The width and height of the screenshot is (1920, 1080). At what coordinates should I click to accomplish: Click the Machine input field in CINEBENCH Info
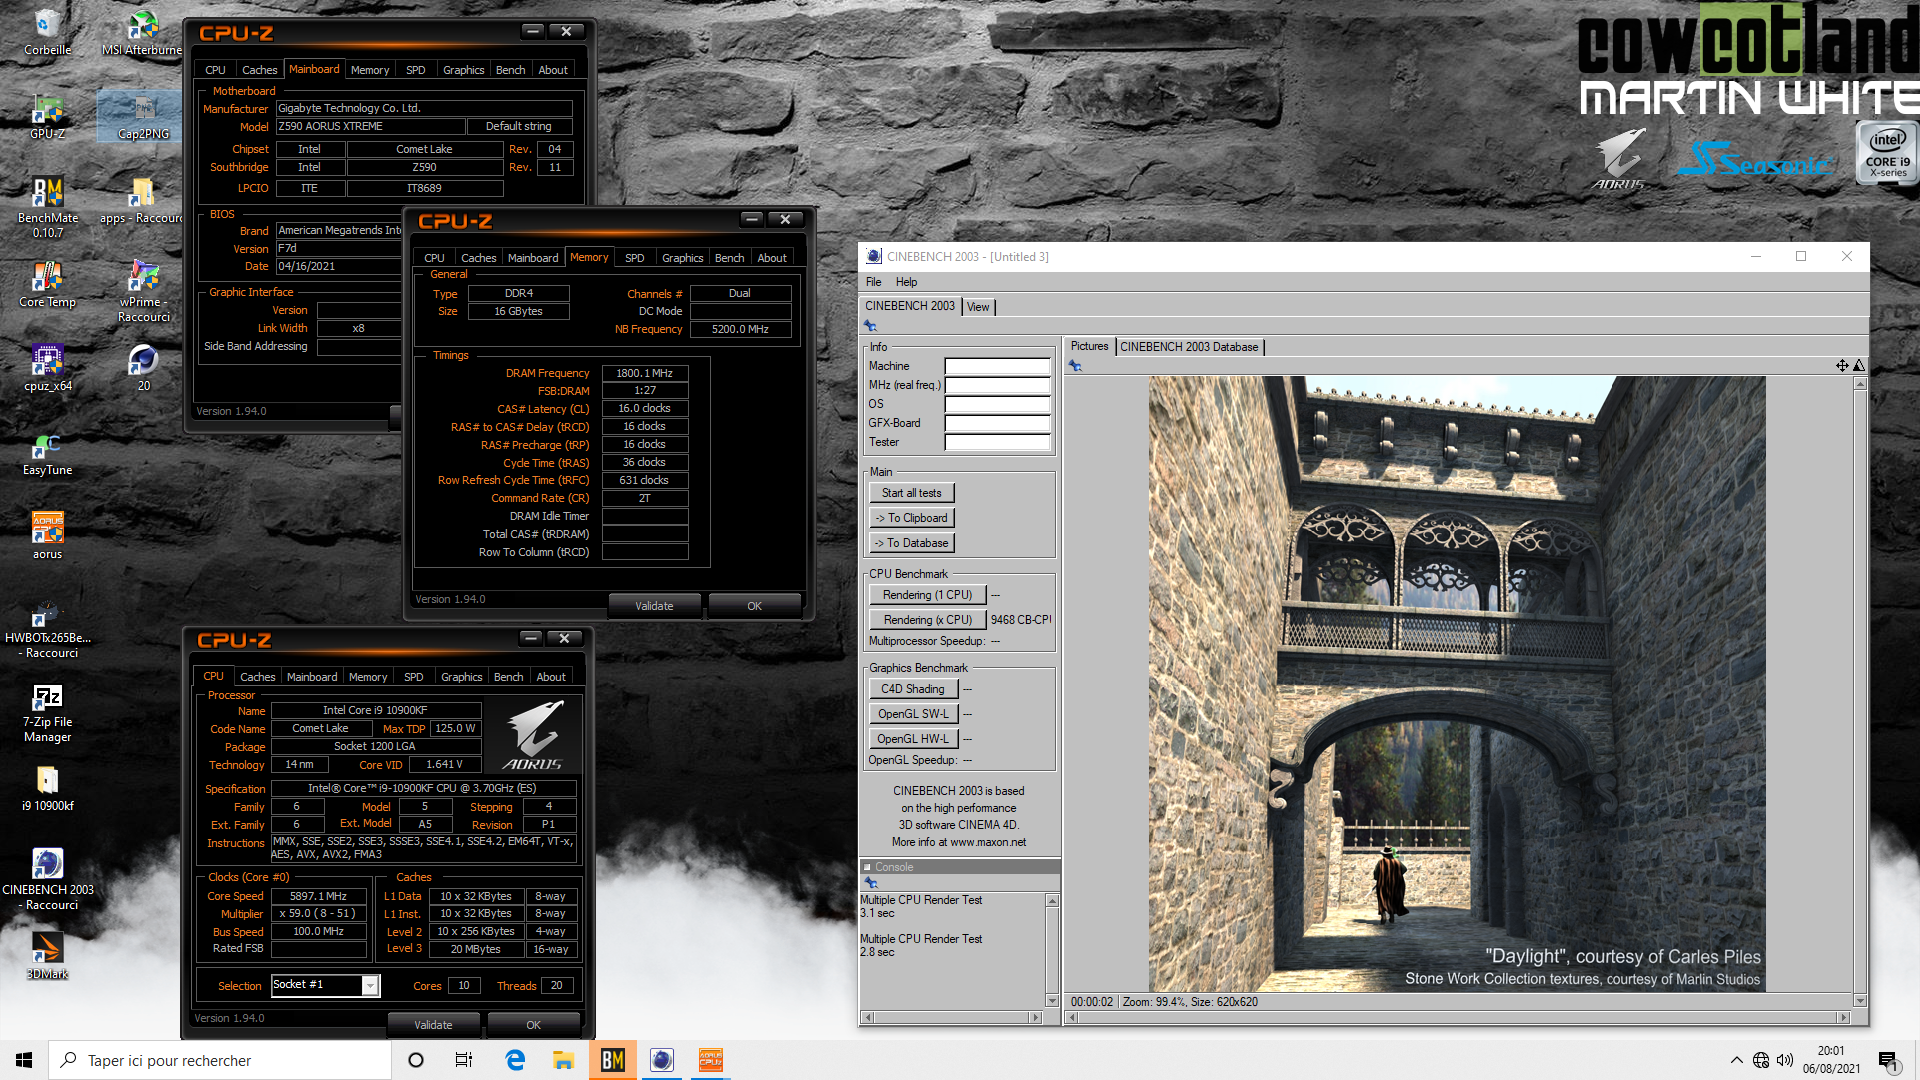(x=997, y=366)
